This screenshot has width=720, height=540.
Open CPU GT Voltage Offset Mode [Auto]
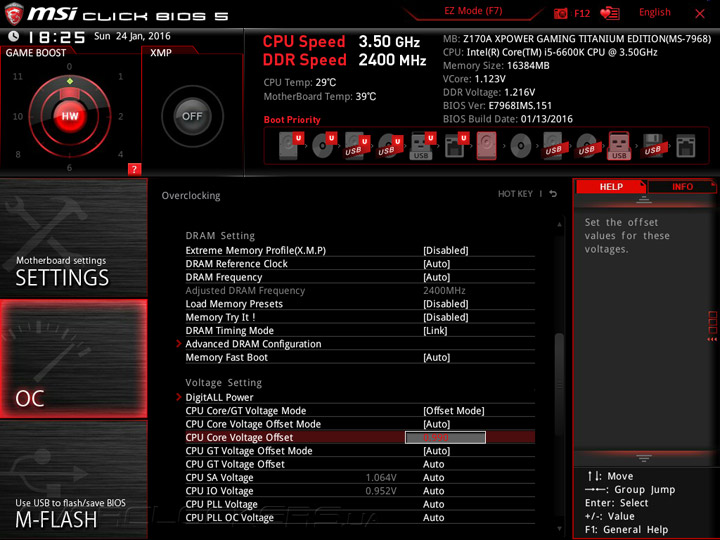pyautogui.click(x=436, y=451)
